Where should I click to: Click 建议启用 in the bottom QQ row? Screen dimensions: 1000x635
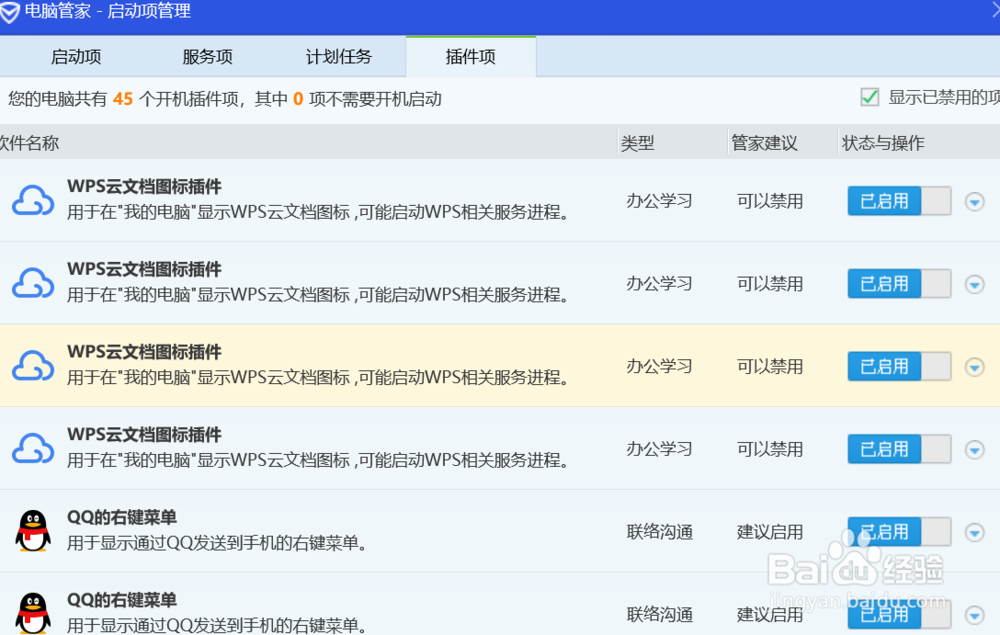[770, 614]
